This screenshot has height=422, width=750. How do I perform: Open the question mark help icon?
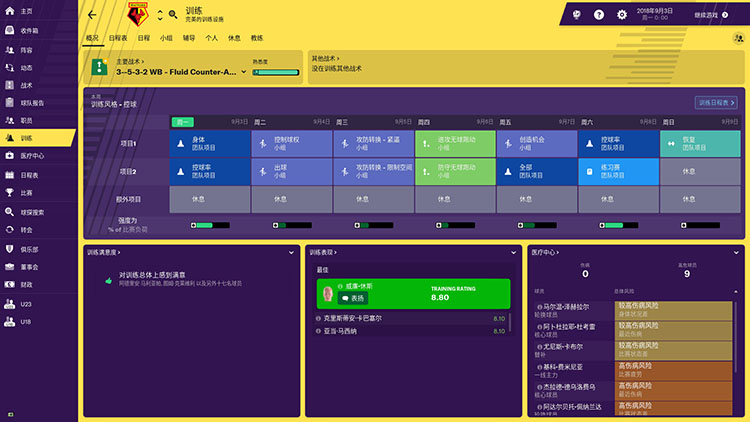(599, 15)
